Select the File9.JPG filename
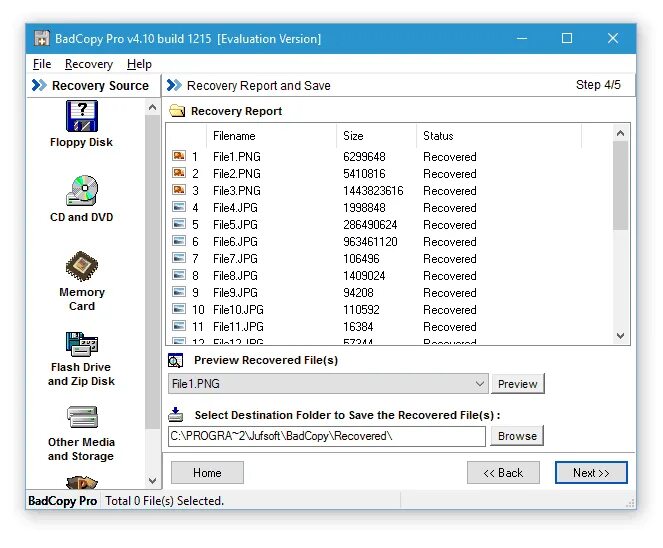This screenshot has width=663, height=548. 236,293
